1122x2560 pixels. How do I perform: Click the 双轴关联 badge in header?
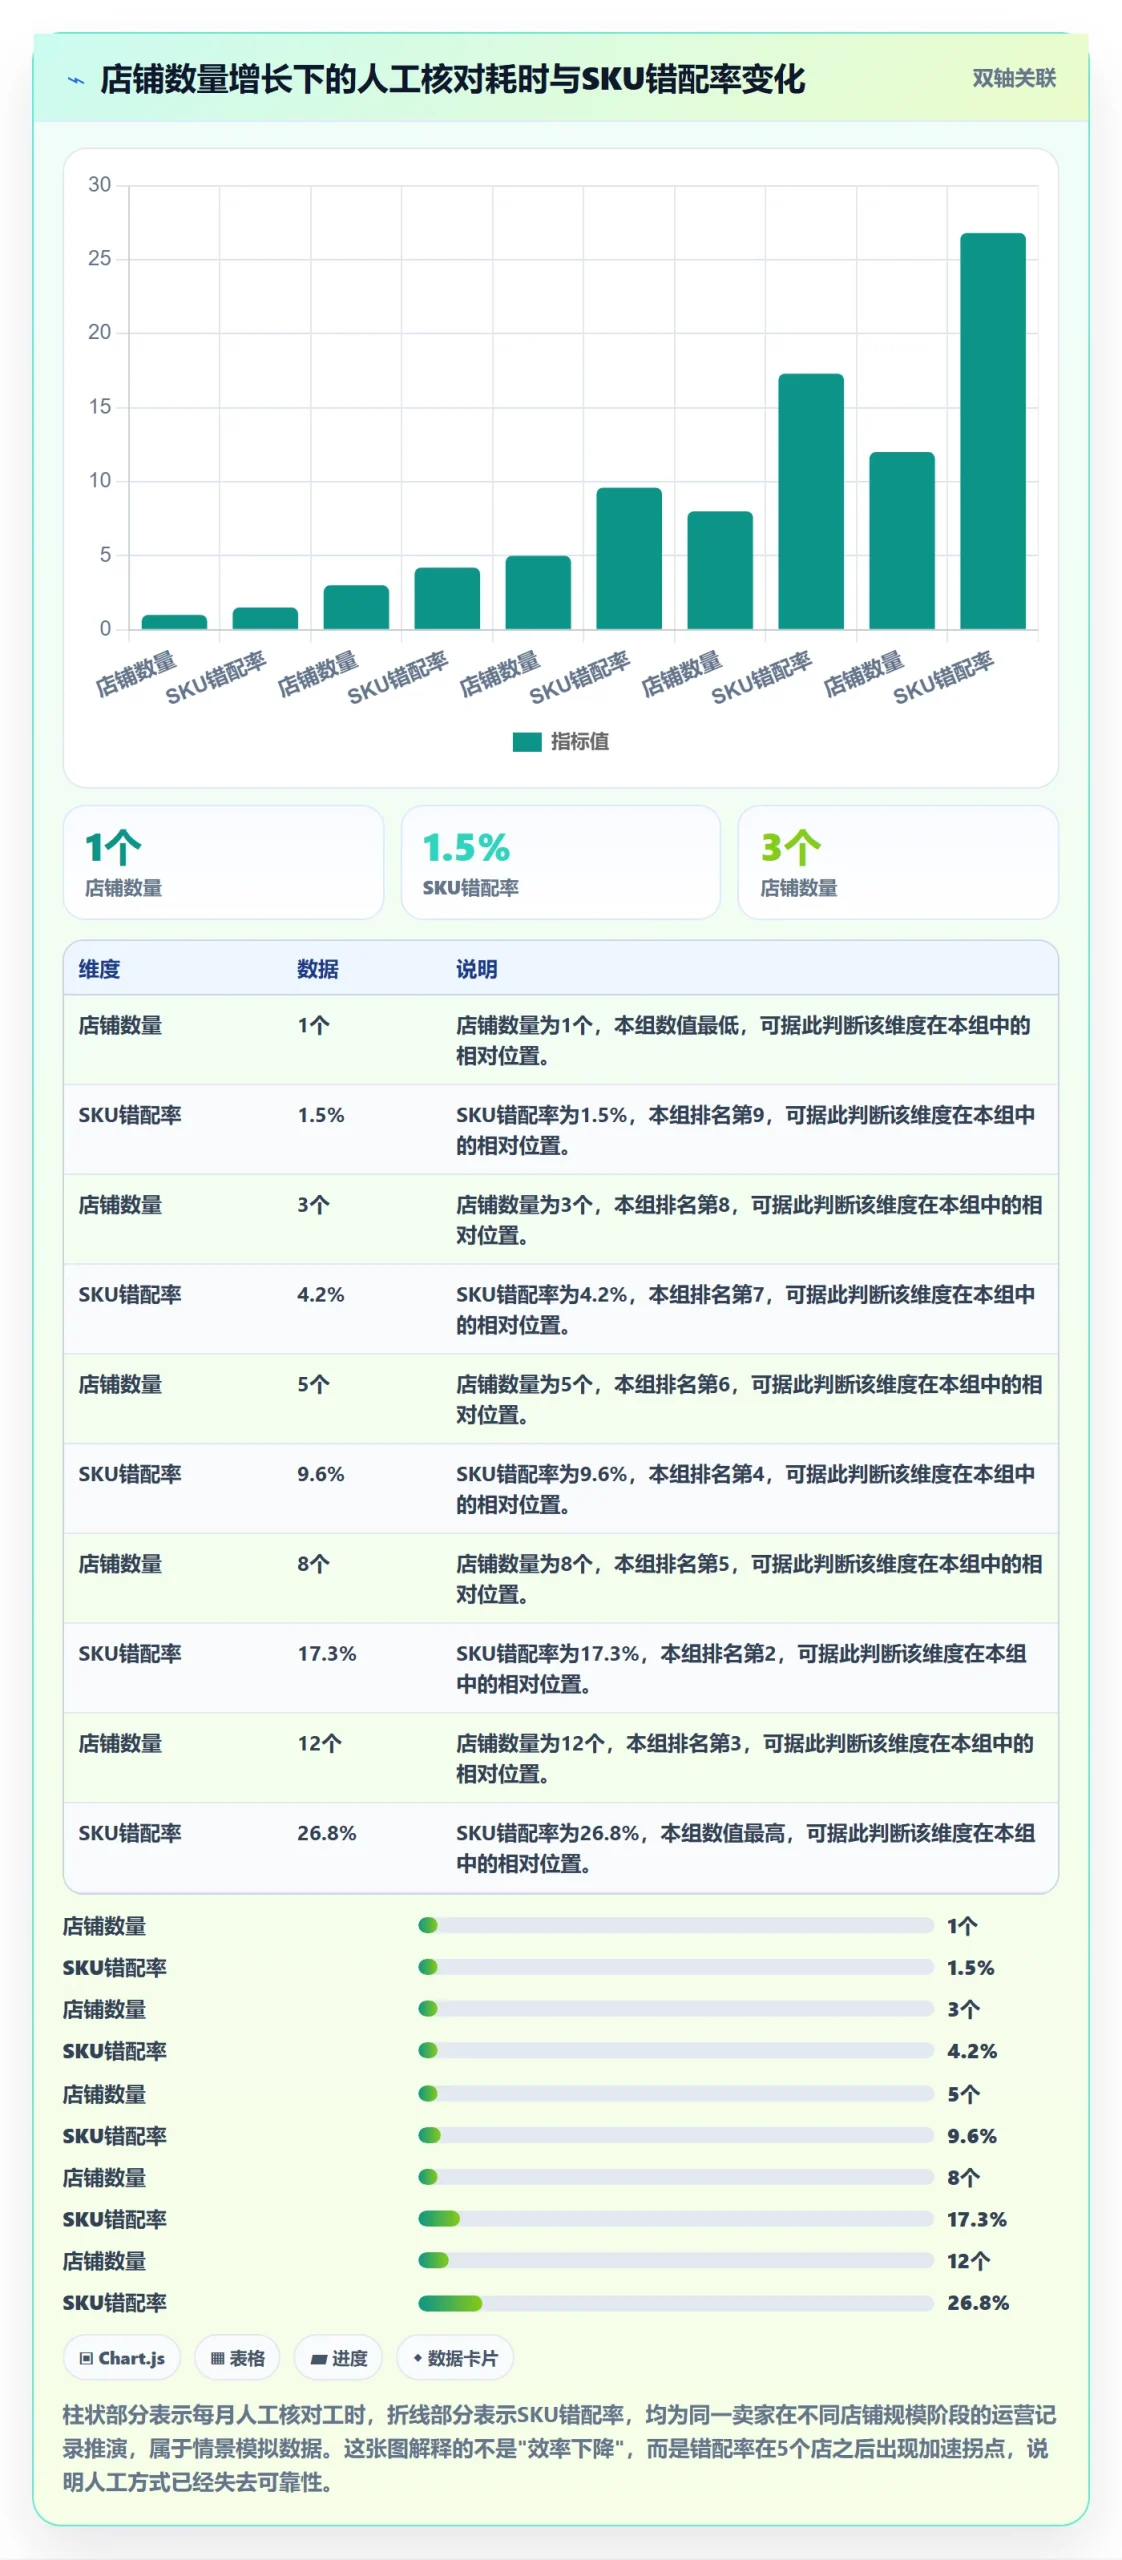(x=1013, y=78)
